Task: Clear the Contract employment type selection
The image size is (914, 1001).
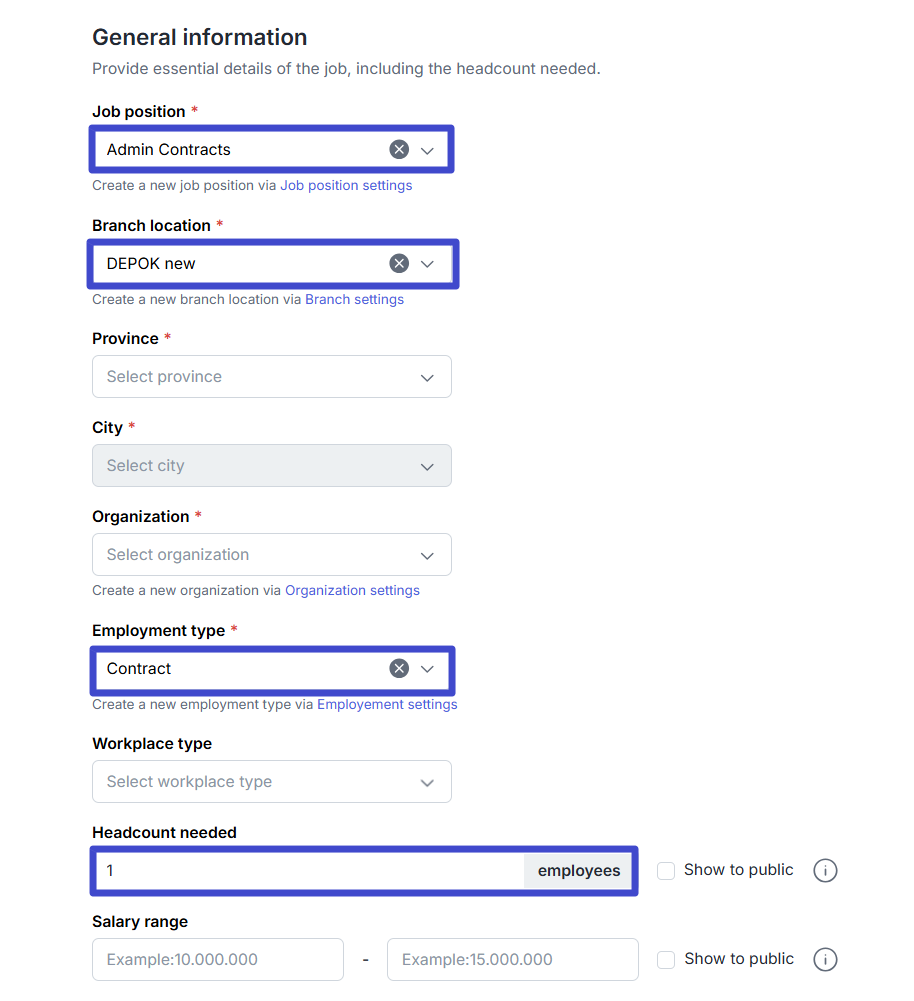Action: tap(399, 669)
